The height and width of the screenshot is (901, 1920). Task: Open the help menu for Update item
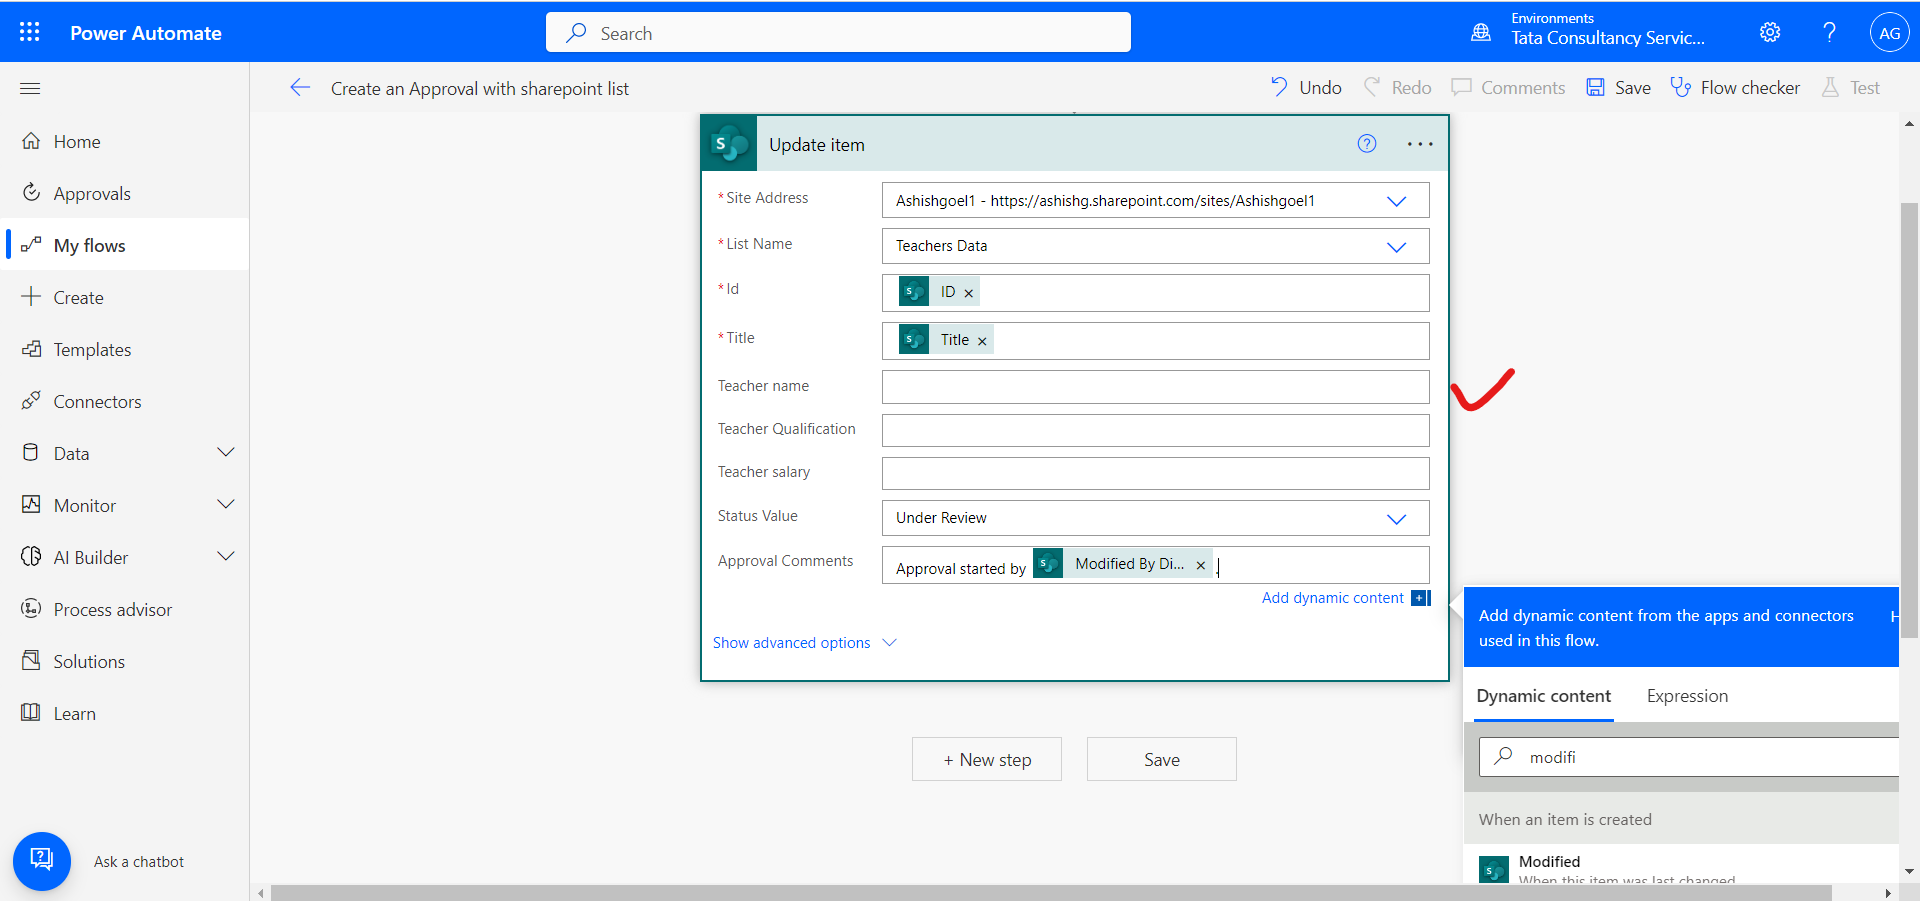point(1366,143)
